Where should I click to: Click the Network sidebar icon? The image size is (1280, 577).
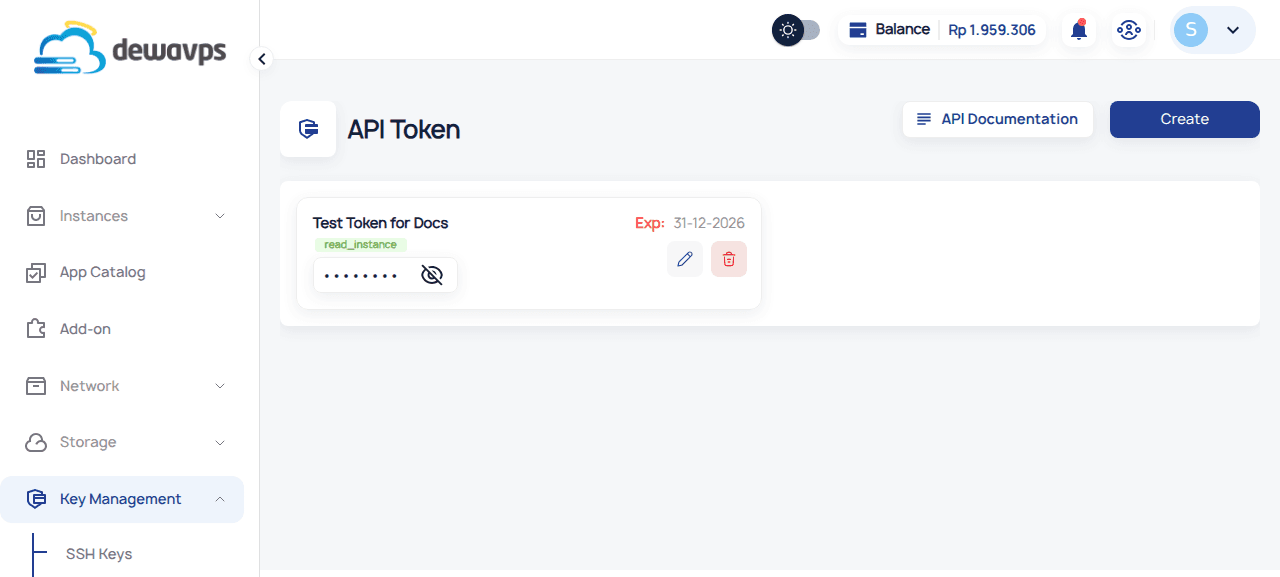36,385
